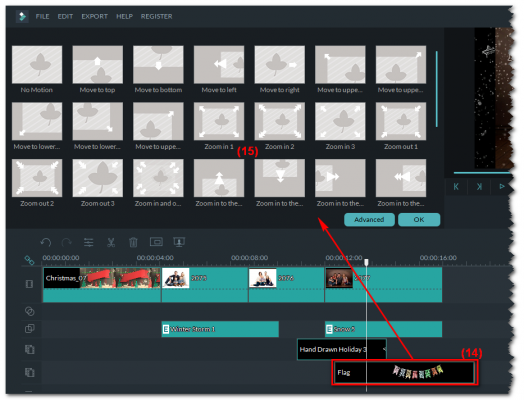Click the Power tool presentation icon
Image resolution: width=524 pixels, height=400 pixels.
coord(179,242)
